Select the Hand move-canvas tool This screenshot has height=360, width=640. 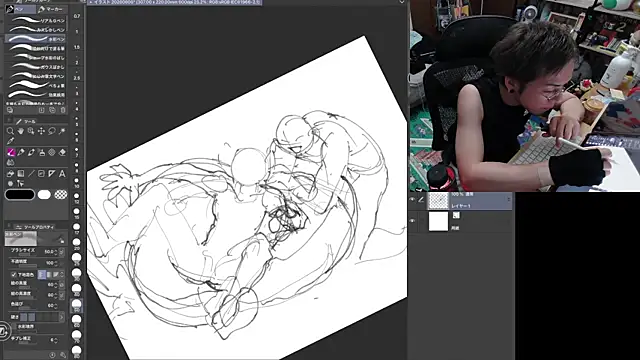tap(20, 131)
